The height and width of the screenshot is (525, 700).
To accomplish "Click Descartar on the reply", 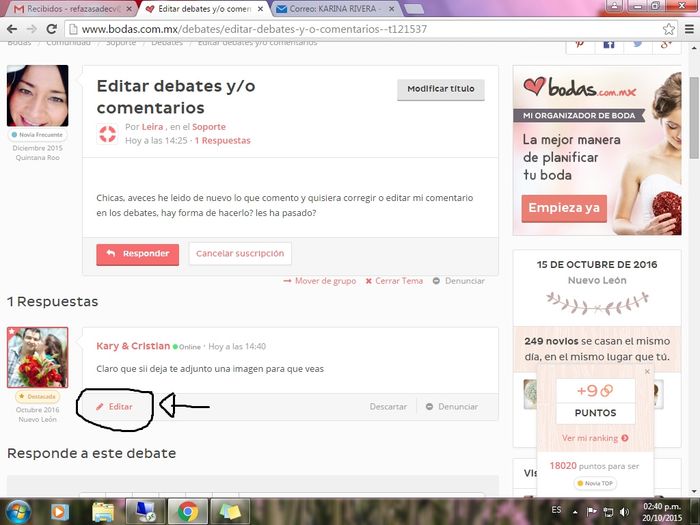I will tap(388, 407).
